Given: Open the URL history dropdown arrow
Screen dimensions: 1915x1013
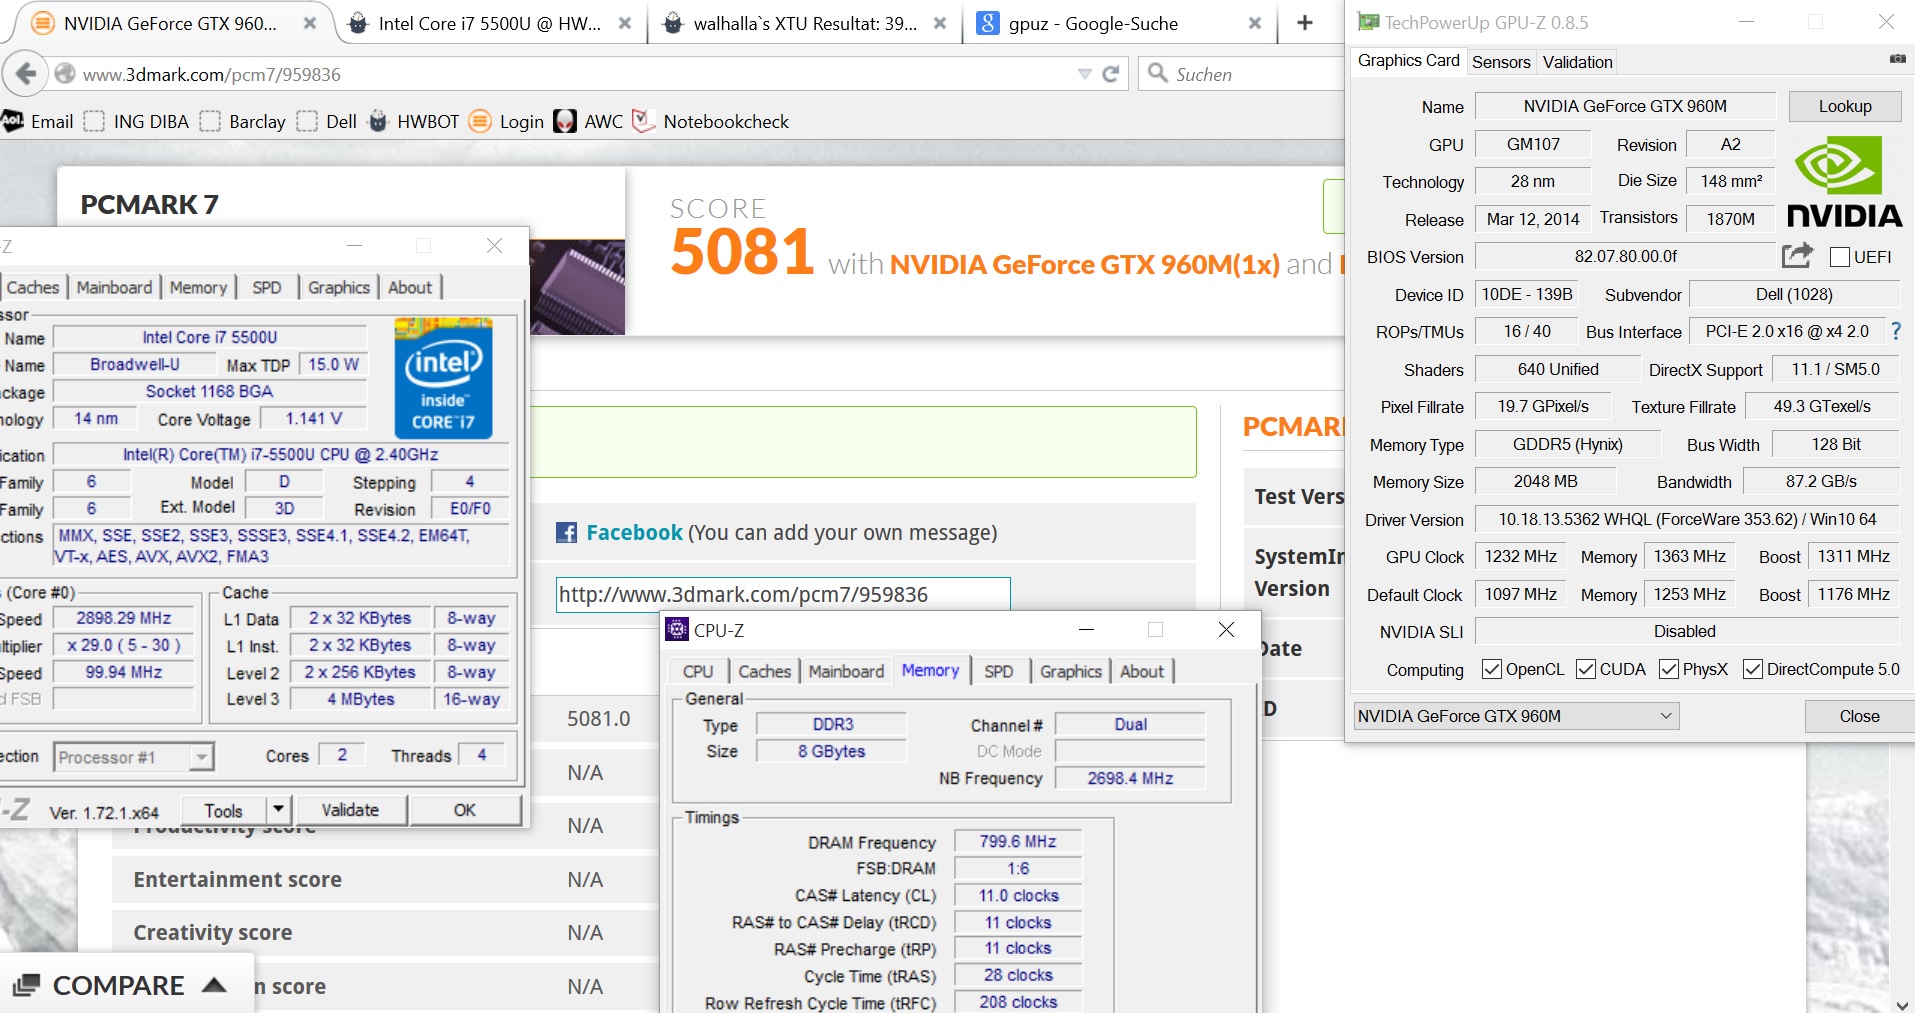Looking at the screenshot, I should pyautogui.click(x=1084, y=74).
